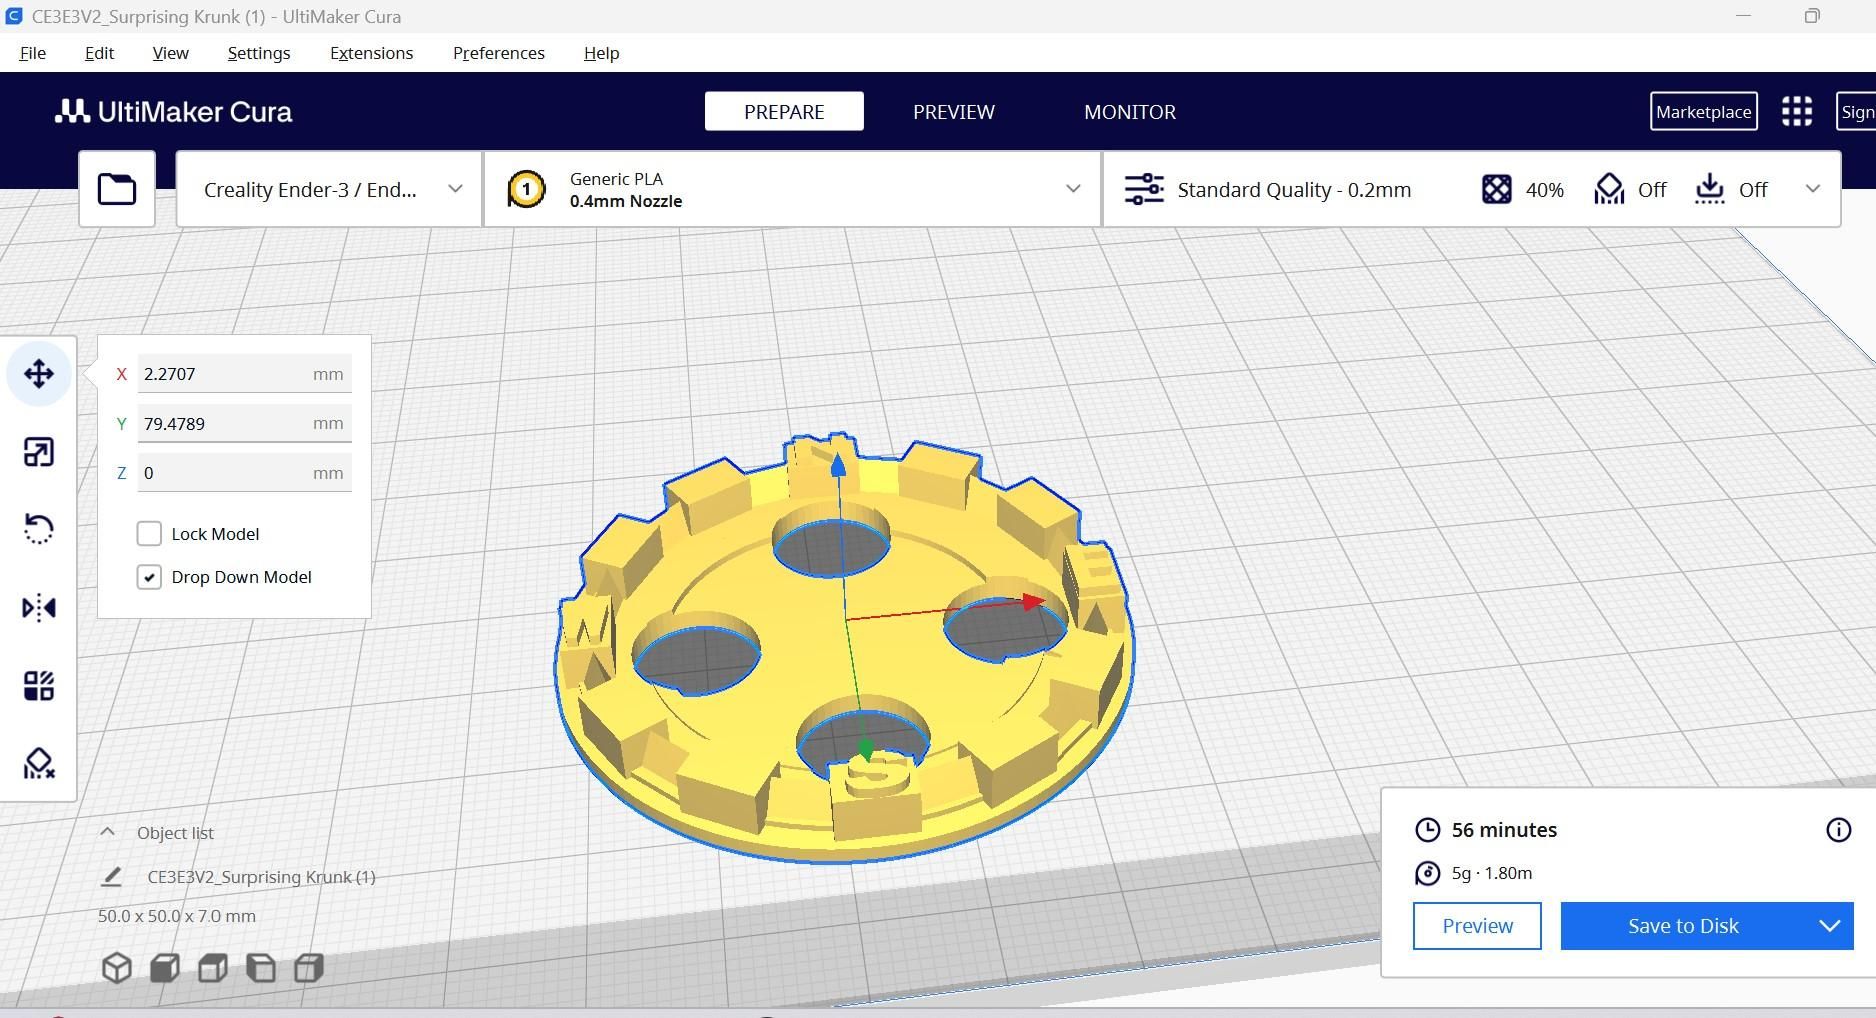Screen dimensions: 1876x1018
Task: Expand the Generic PLA material dropdown
Action: (793, 189)
